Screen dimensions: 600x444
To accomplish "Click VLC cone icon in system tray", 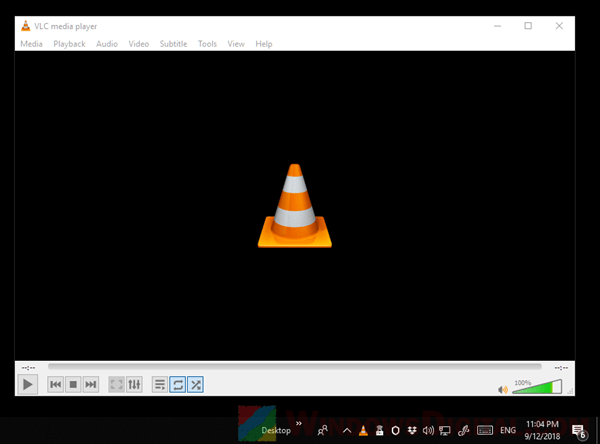I will (x=363, y=431).
